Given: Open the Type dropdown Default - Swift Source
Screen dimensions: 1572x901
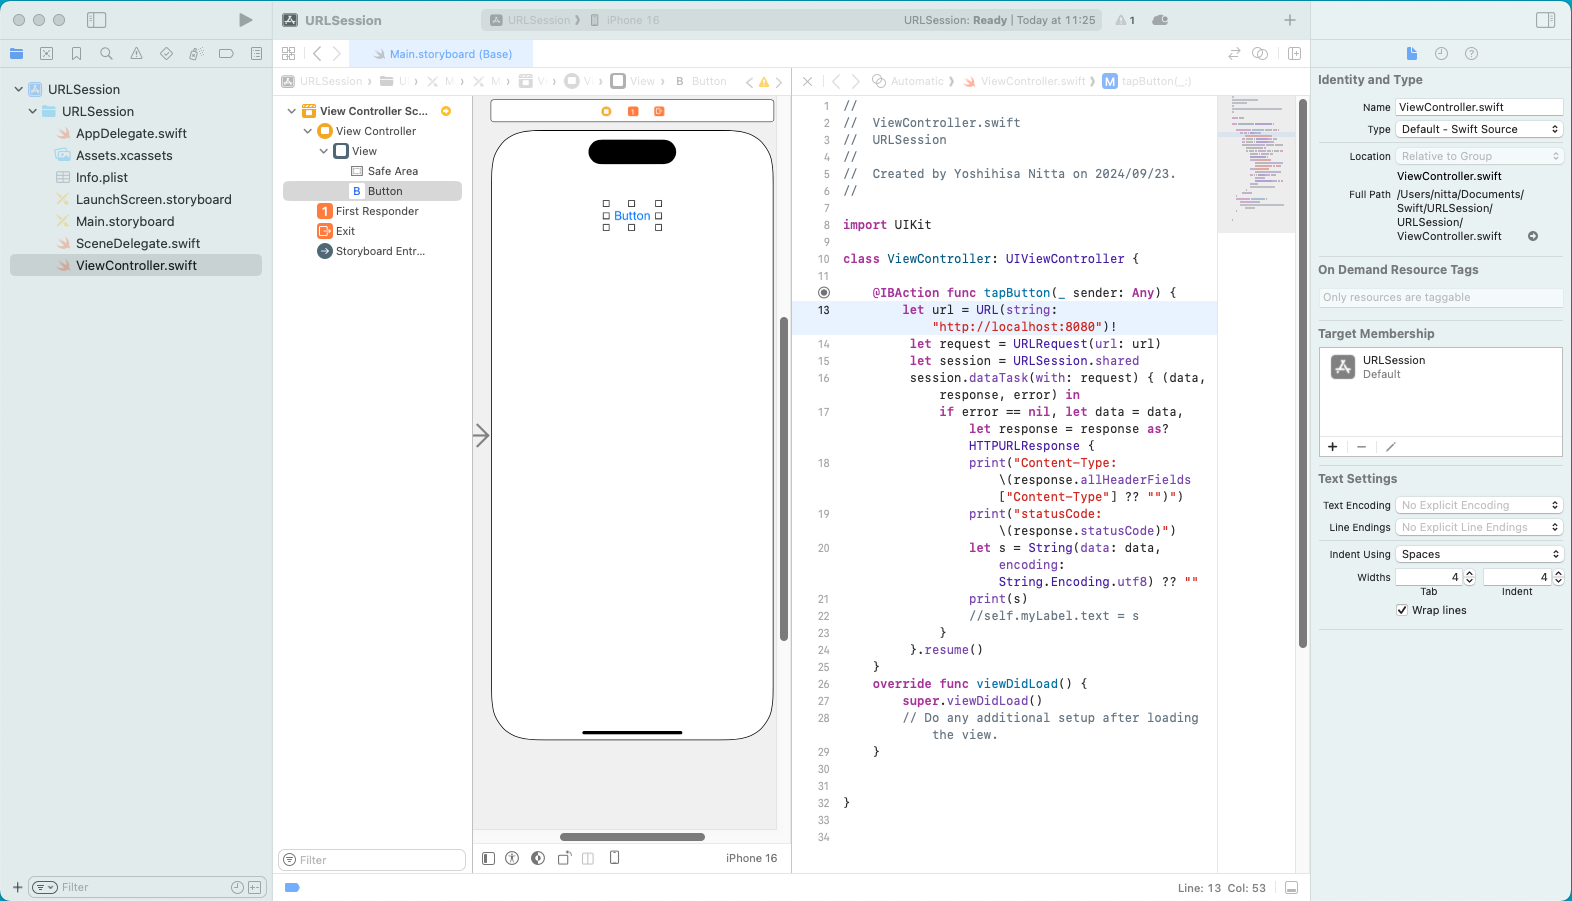Looking at the screenshot, I should (1479, 129).
